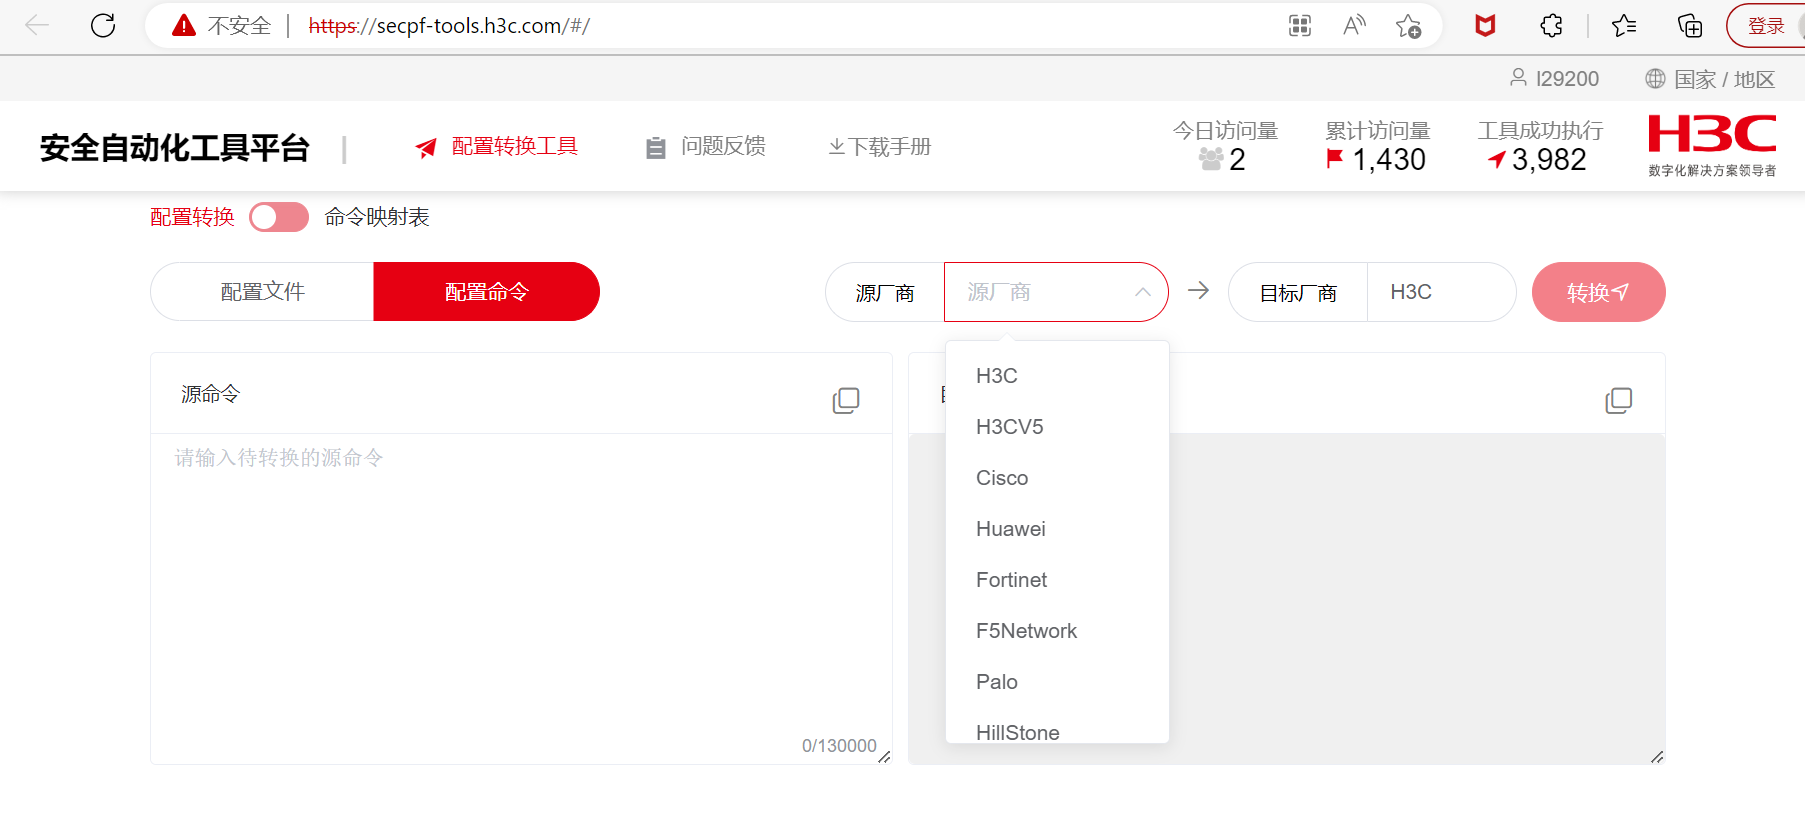Viewport: 1805px width, 818px height.
Task: Click the read aloud icon
Action: point(1354,26)
